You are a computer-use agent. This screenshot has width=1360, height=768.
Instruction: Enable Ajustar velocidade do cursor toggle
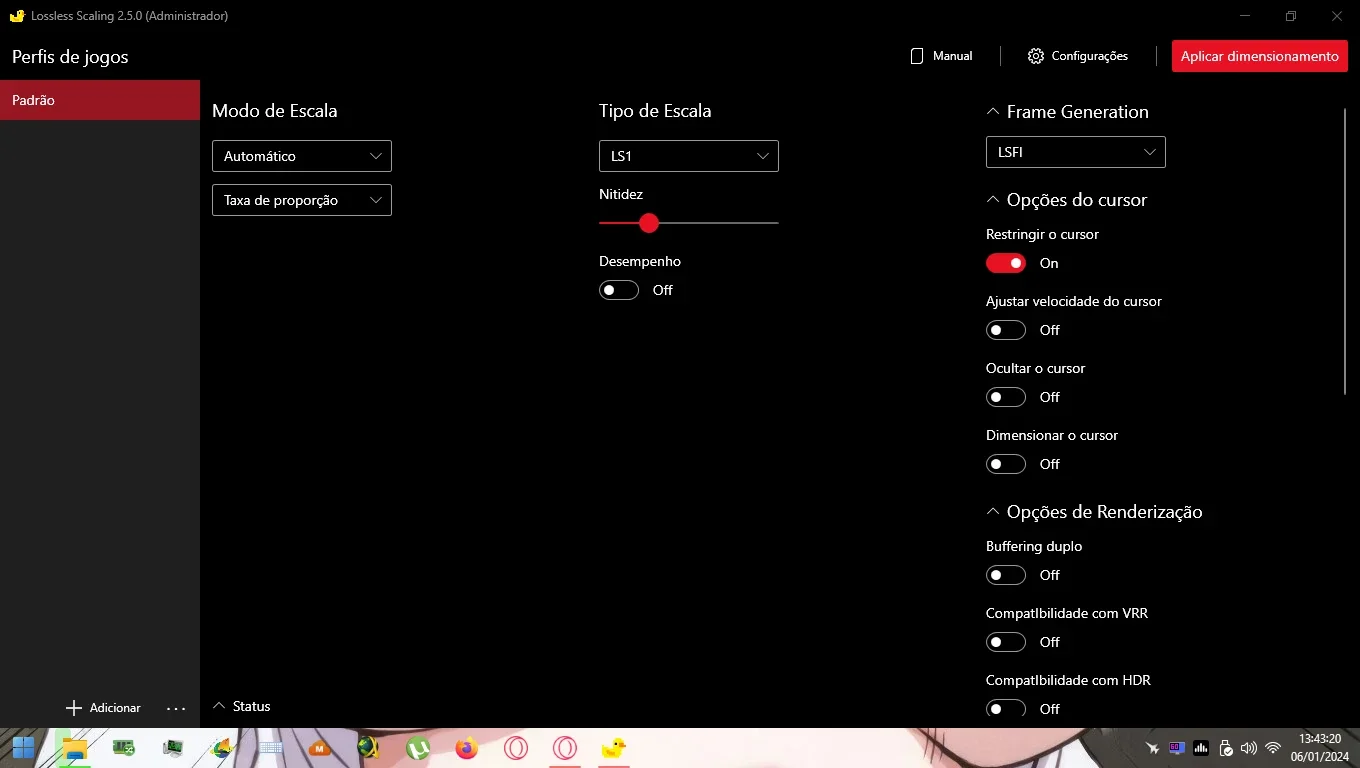(1006, 330)
